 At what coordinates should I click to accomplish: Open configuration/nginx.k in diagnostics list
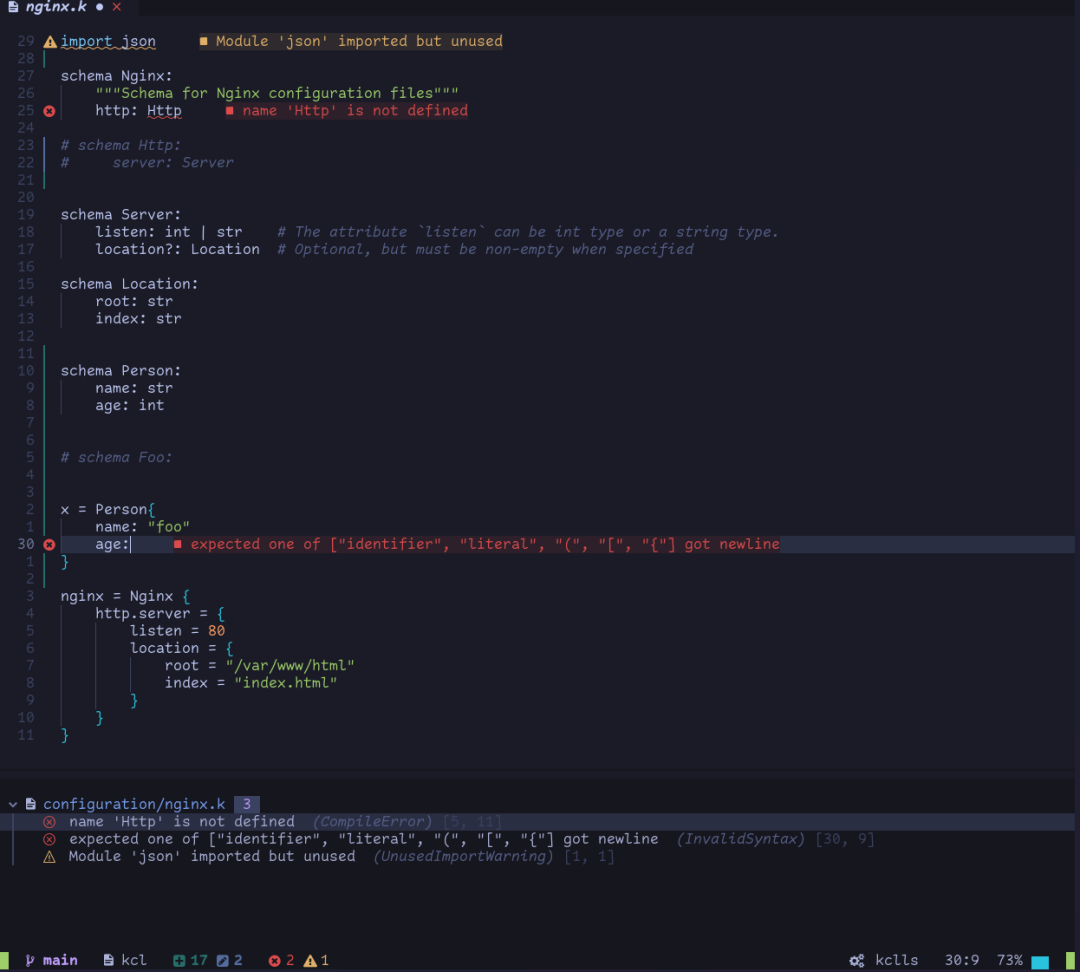point(134,804)
